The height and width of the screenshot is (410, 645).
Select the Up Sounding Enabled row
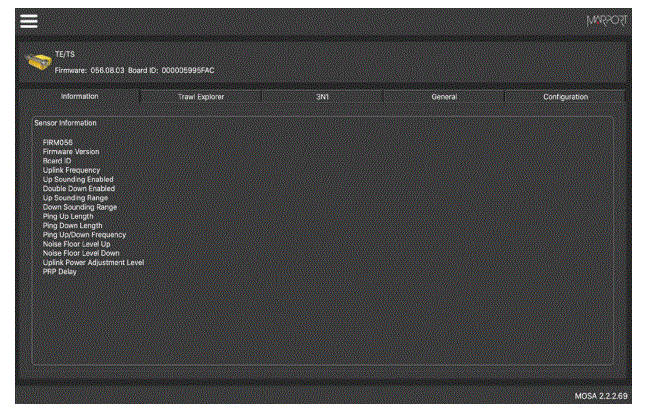click(78, 179)
